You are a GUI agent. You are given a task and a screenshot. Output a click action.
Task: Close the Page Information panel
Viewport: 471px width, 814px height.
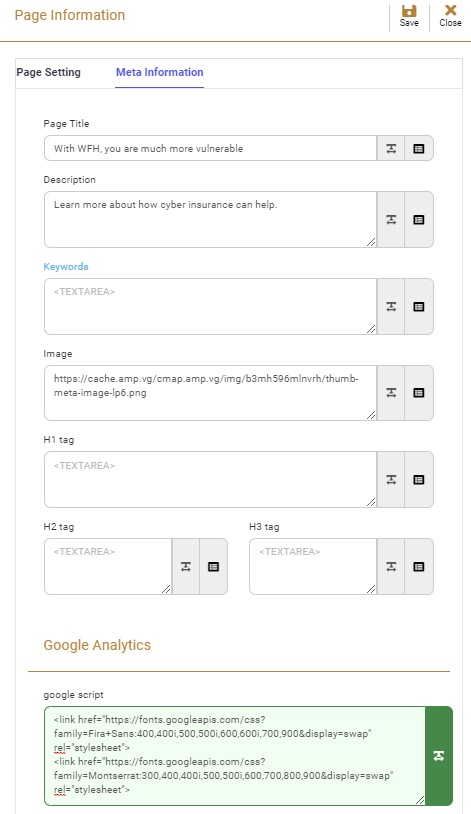(450, 16)
